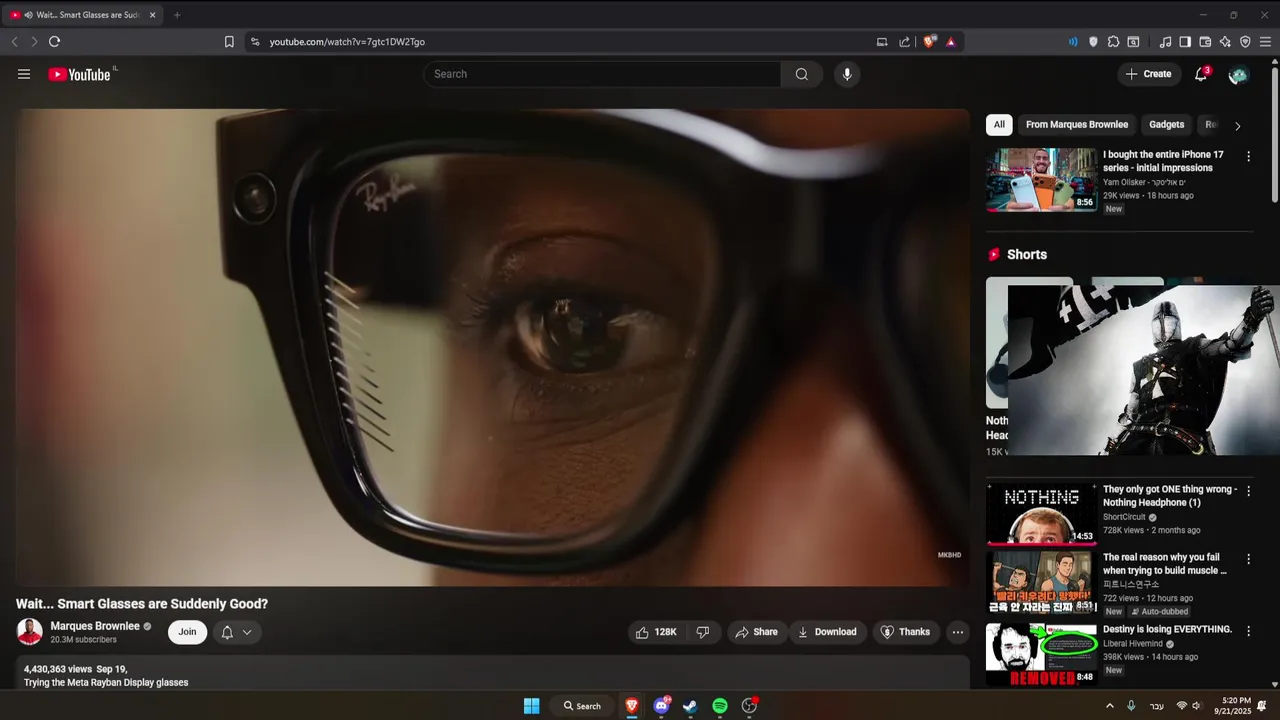Image resolution: width=1280 pixels, height=720 pixels.
Task: Open the Brave VPN shield icon
Action: 1245,42
